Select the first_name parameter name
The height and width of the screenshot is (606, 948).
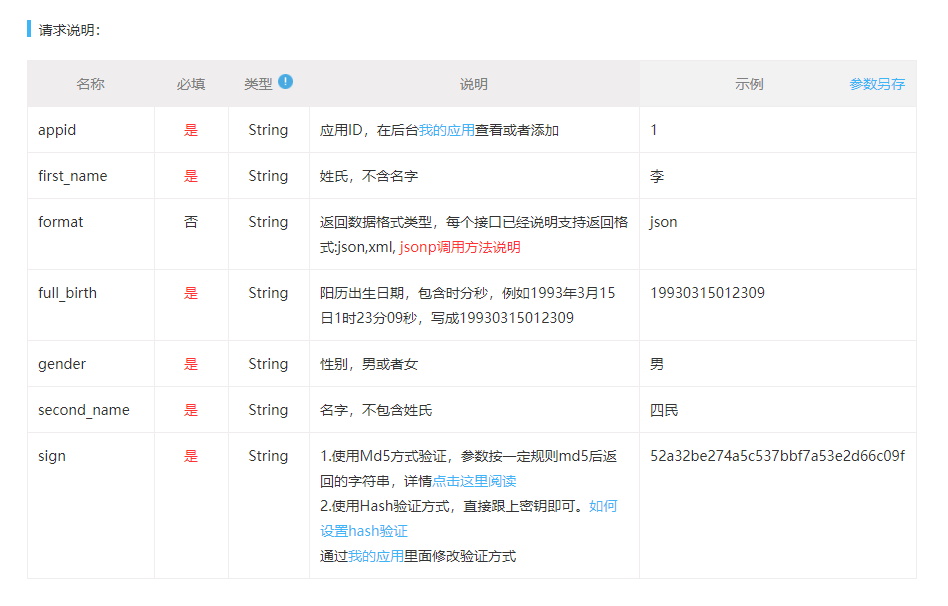pyautogui.click(x=73, y=176)
